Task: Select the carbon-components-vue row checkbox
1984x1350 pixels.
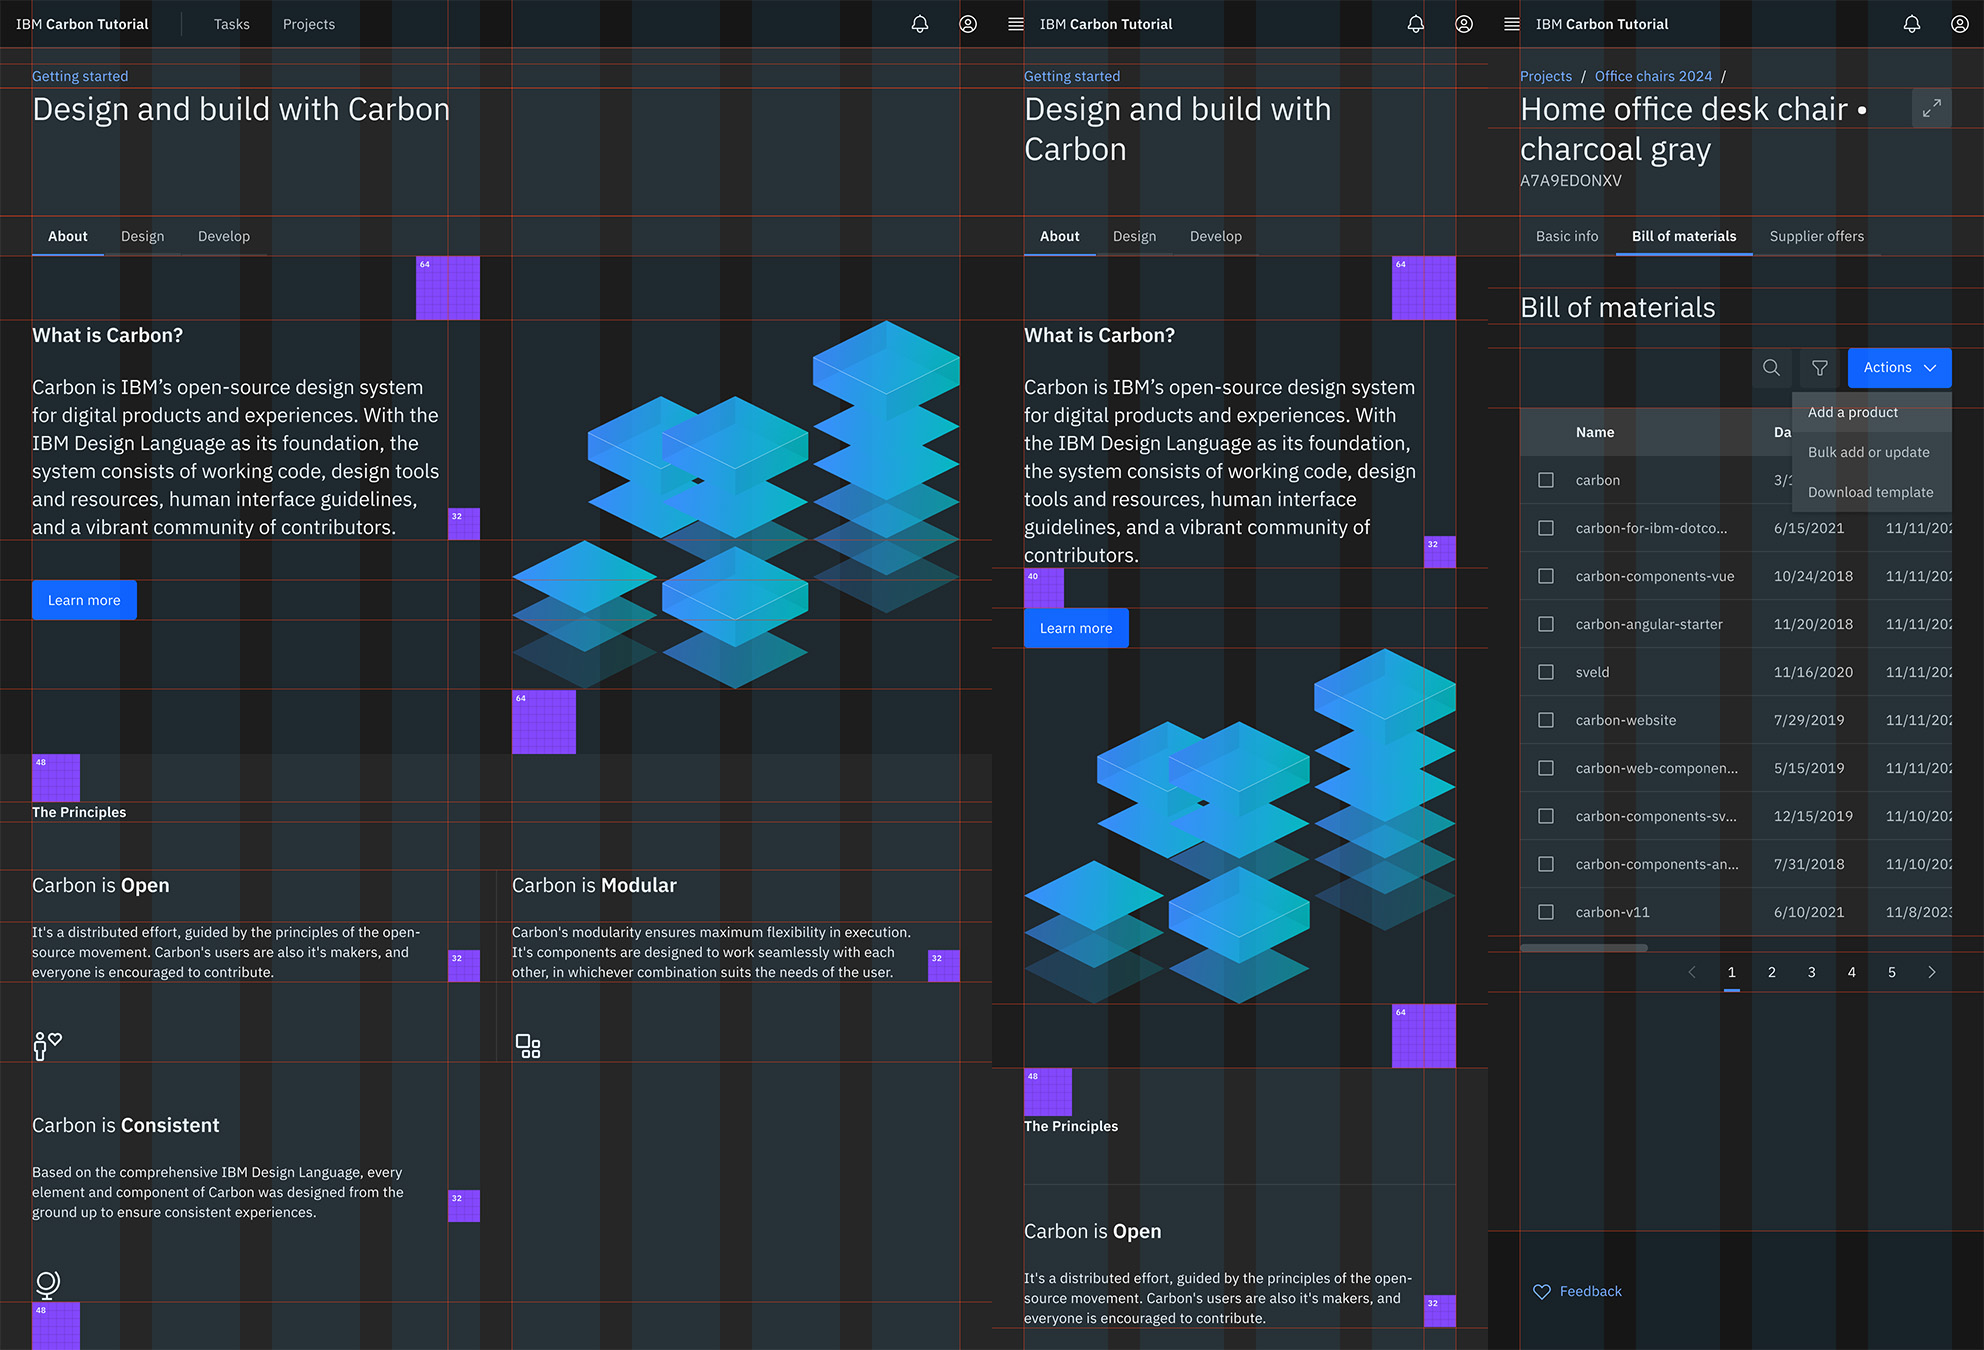Action: pos(1546,576)
